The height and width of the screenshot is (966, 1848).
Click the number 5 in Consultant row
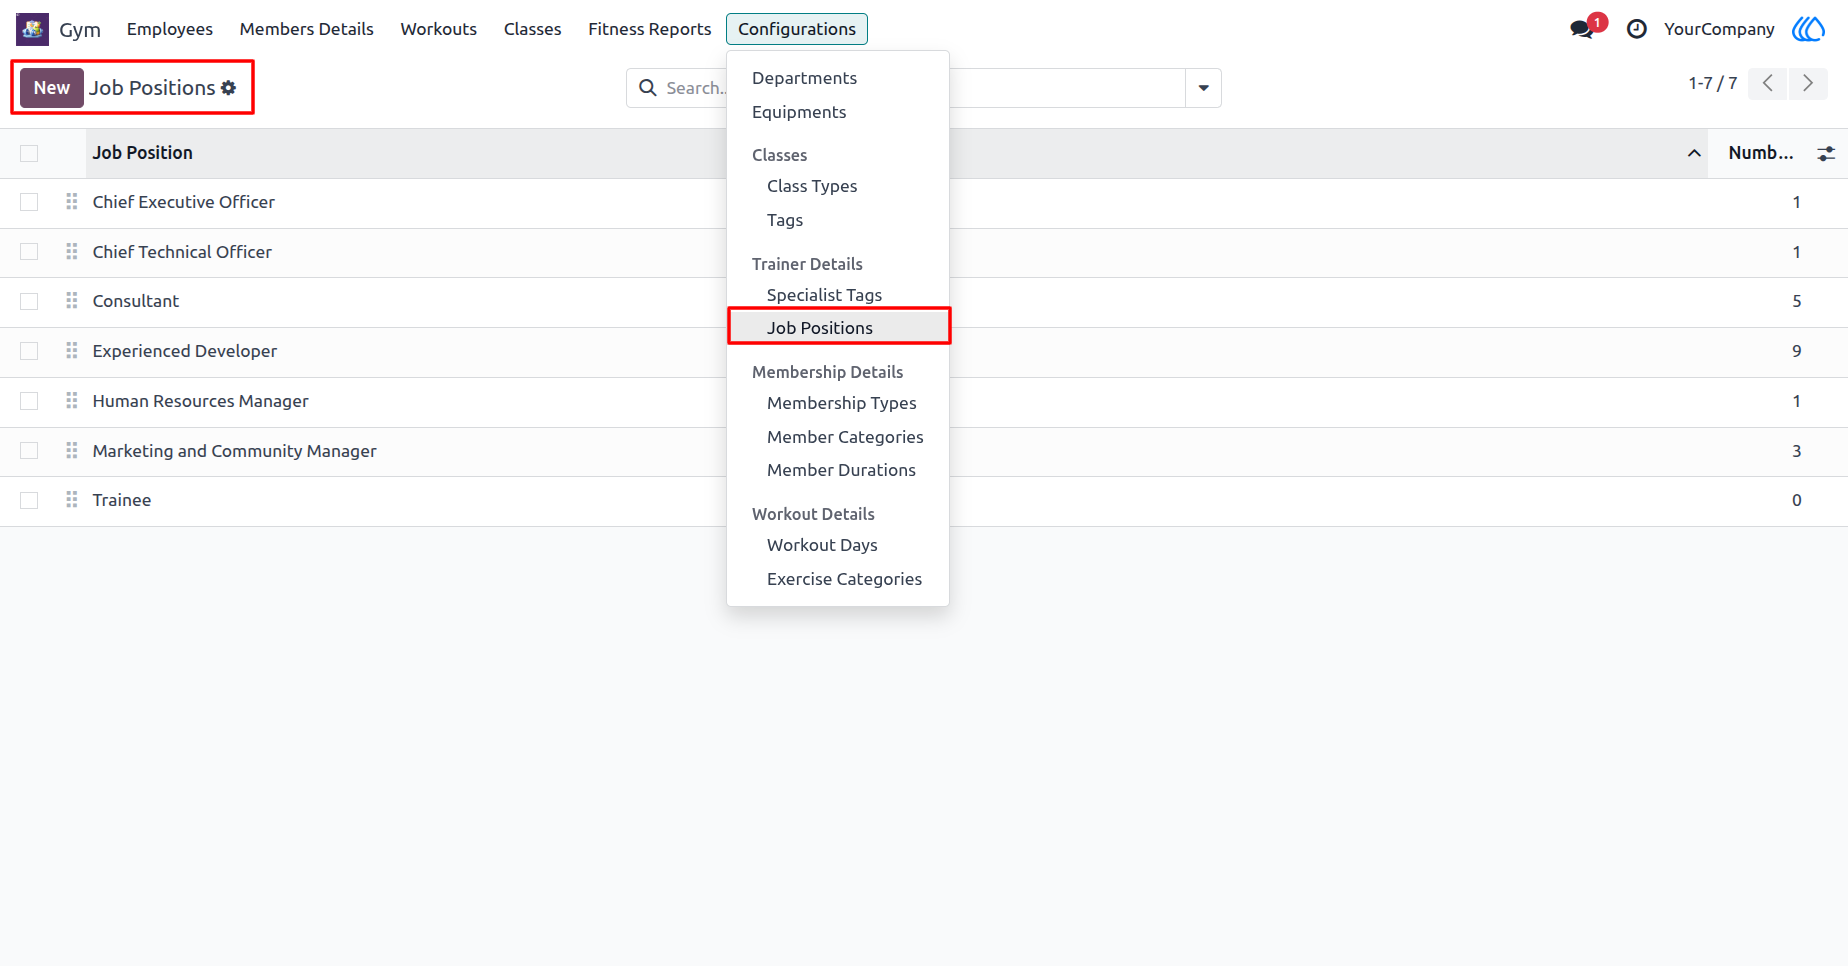[1797, 301]
